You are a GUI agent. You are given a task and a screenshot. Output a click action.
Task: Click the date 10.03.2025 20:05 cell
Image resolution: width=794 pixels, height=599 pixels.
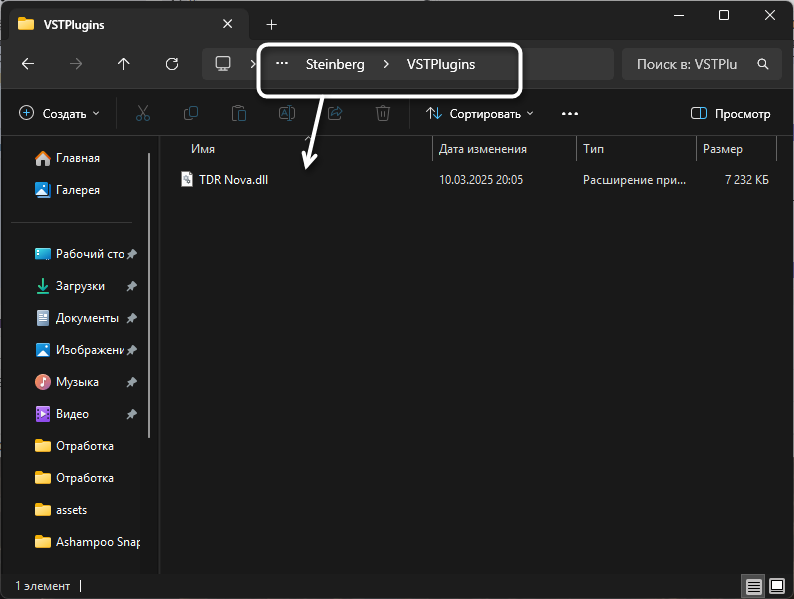(x=481, y=180)
